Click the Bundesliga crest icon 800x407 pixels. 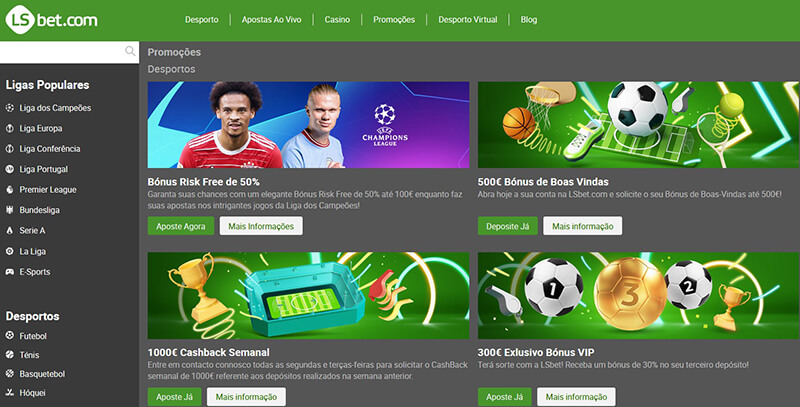pyautogui.click(x=10, y=210)
